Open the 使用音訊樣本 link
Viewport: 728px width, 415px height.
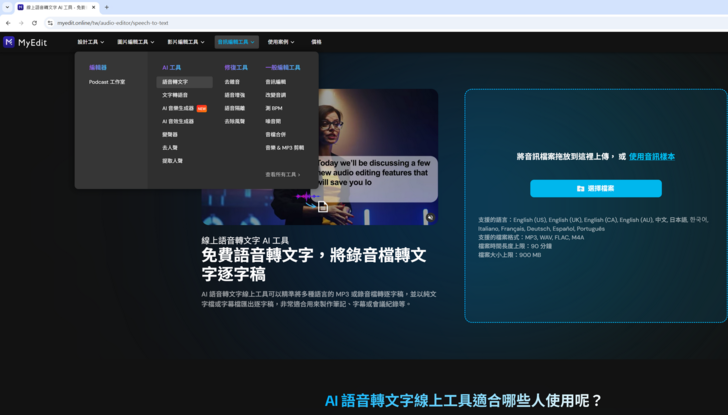(651, 156)
